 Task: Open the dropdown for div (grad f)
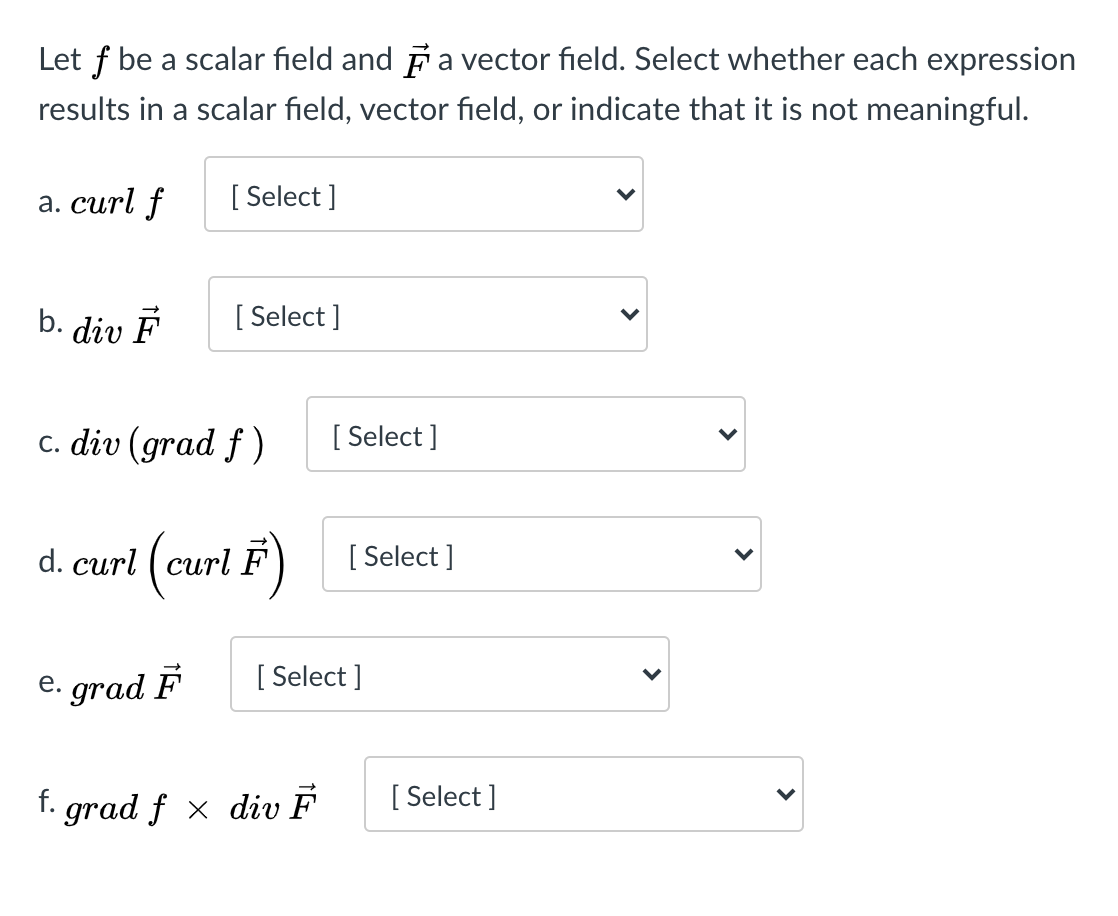tap(526, 434)
